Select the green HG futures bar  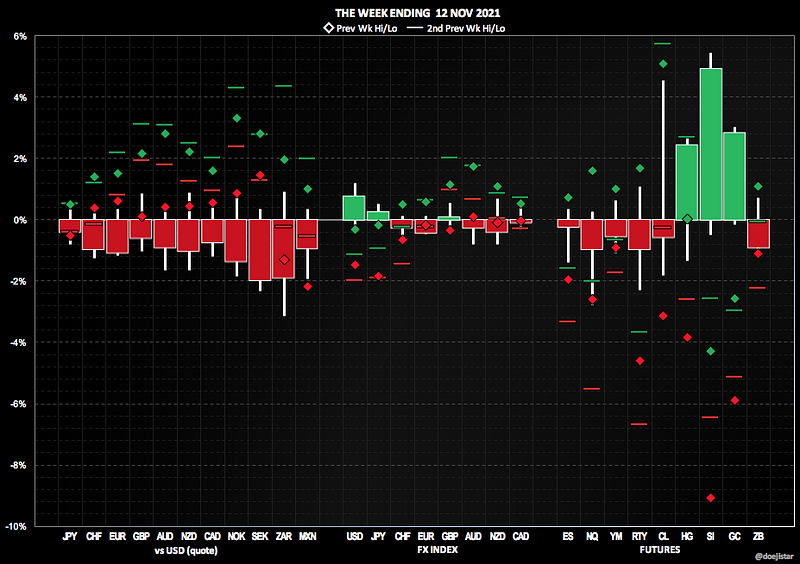click(687, 183)
